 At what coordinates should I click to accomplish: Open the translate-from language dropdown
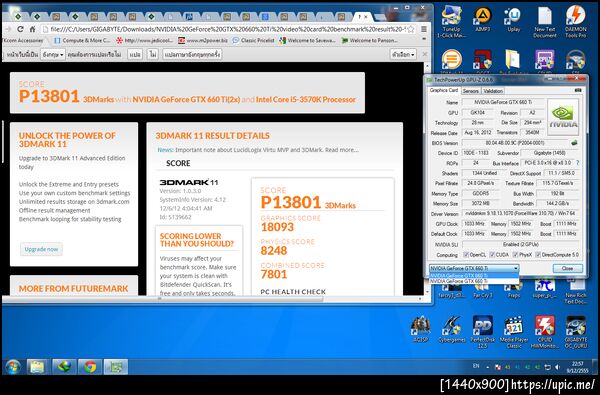point(53,55)
